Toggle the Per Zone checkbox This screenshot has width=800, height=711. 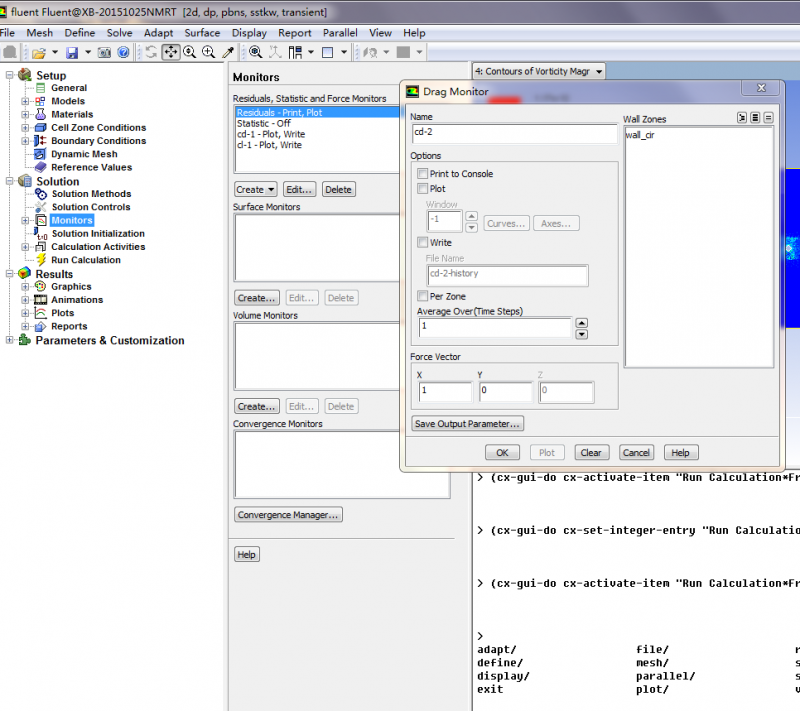[422, 296]
